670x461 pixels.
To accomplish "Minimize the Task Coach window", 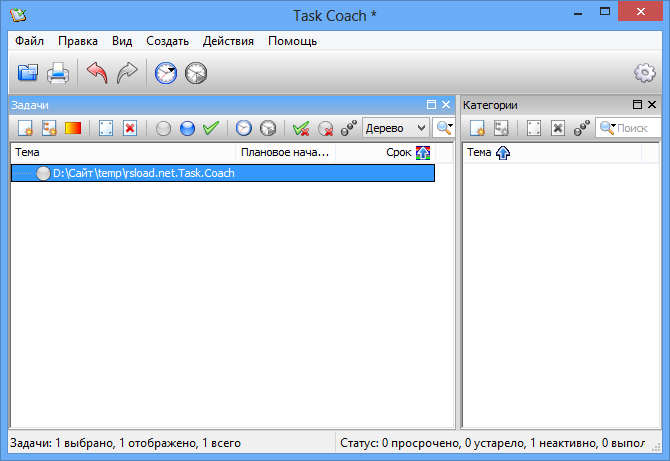I will [x=578, y=12].
